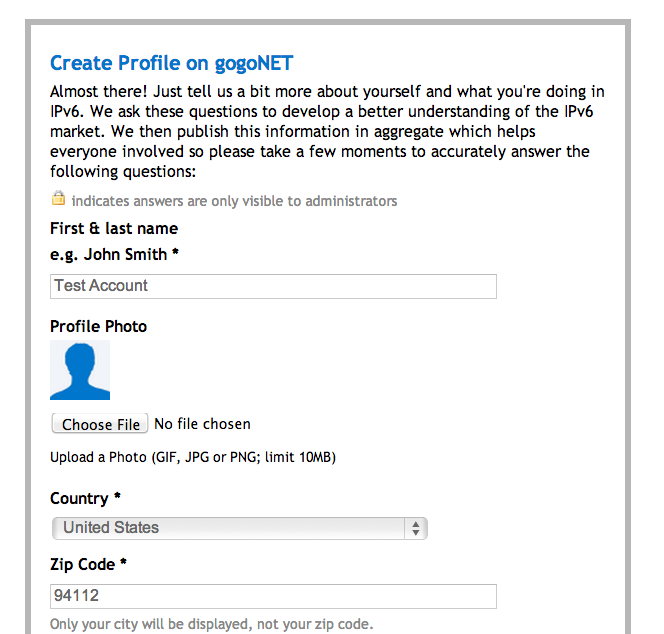Click the First & last name label
The image size is (664, 634).
click(x=114, y=229)
